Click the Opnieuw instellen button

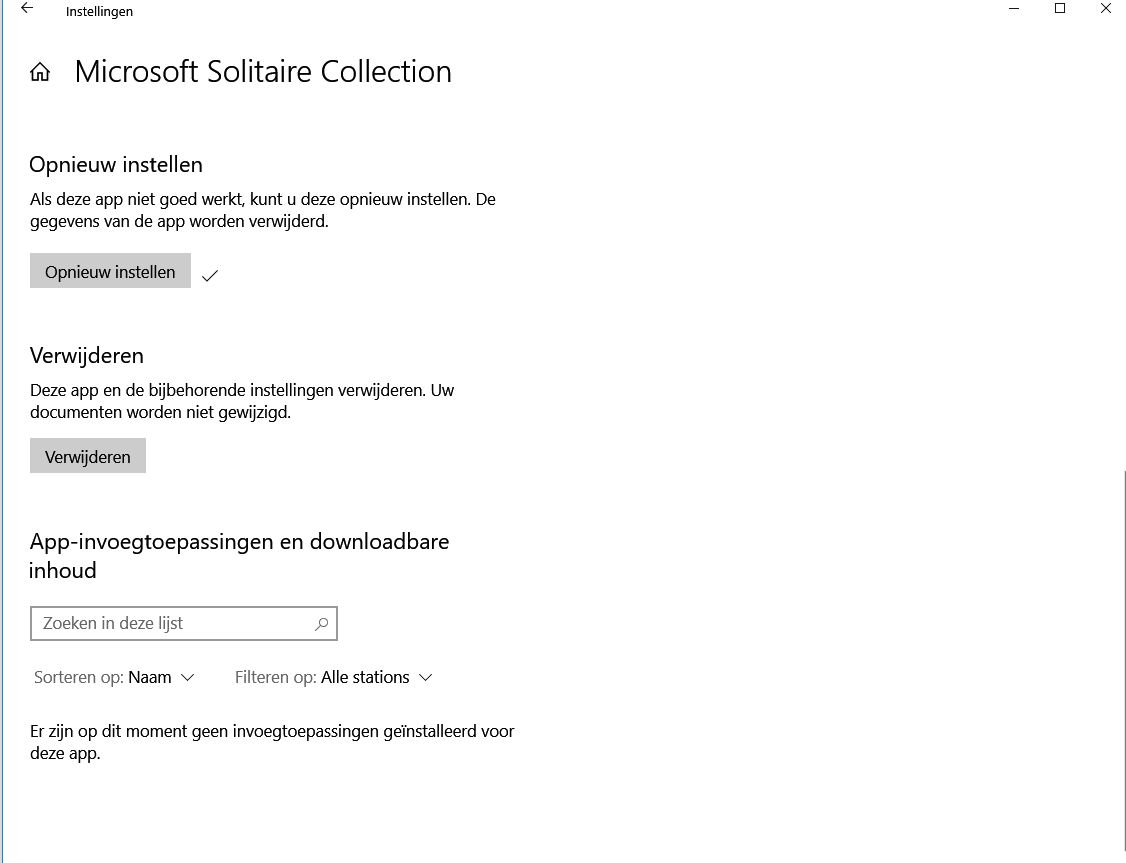pos(110,271)
